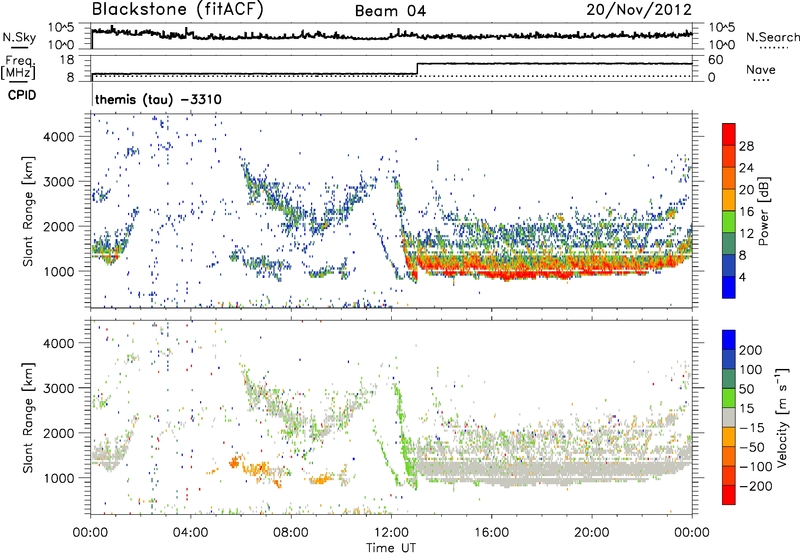Click the -15 tick on the velocity colorbar
Viewport: 800px width, 554px height.
click(x=752, y=427)
